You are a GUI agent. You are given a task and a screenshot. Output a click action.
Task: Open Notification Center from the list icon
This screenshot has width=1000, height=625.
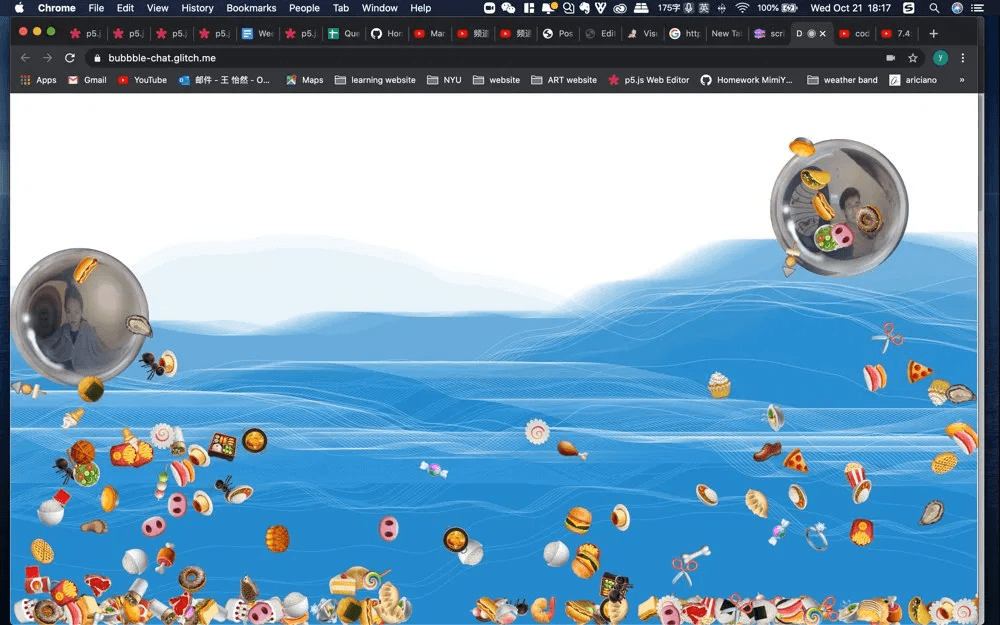coord(976,8)
